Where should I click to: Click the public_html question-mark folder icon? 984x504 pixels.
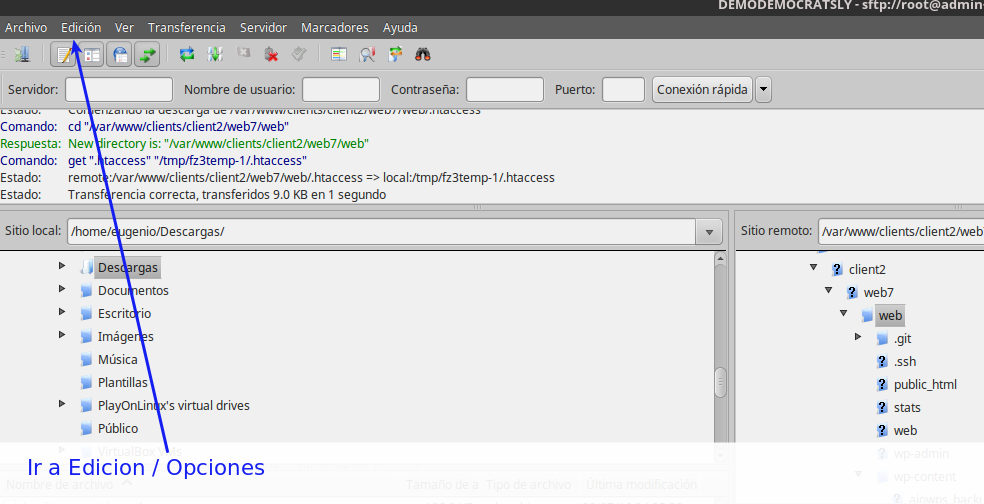pos(882,385)
